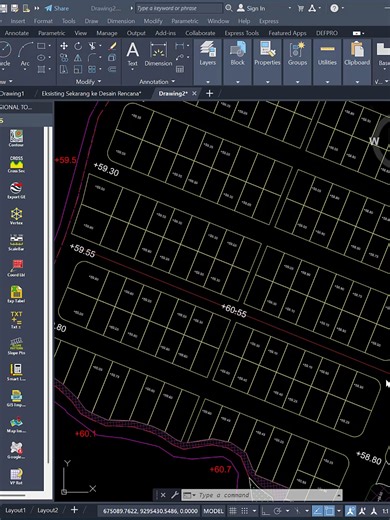Open the Dimension menu
Image resolution: width=390 pixels, height=520 pixels.
(x=121, y=21)
